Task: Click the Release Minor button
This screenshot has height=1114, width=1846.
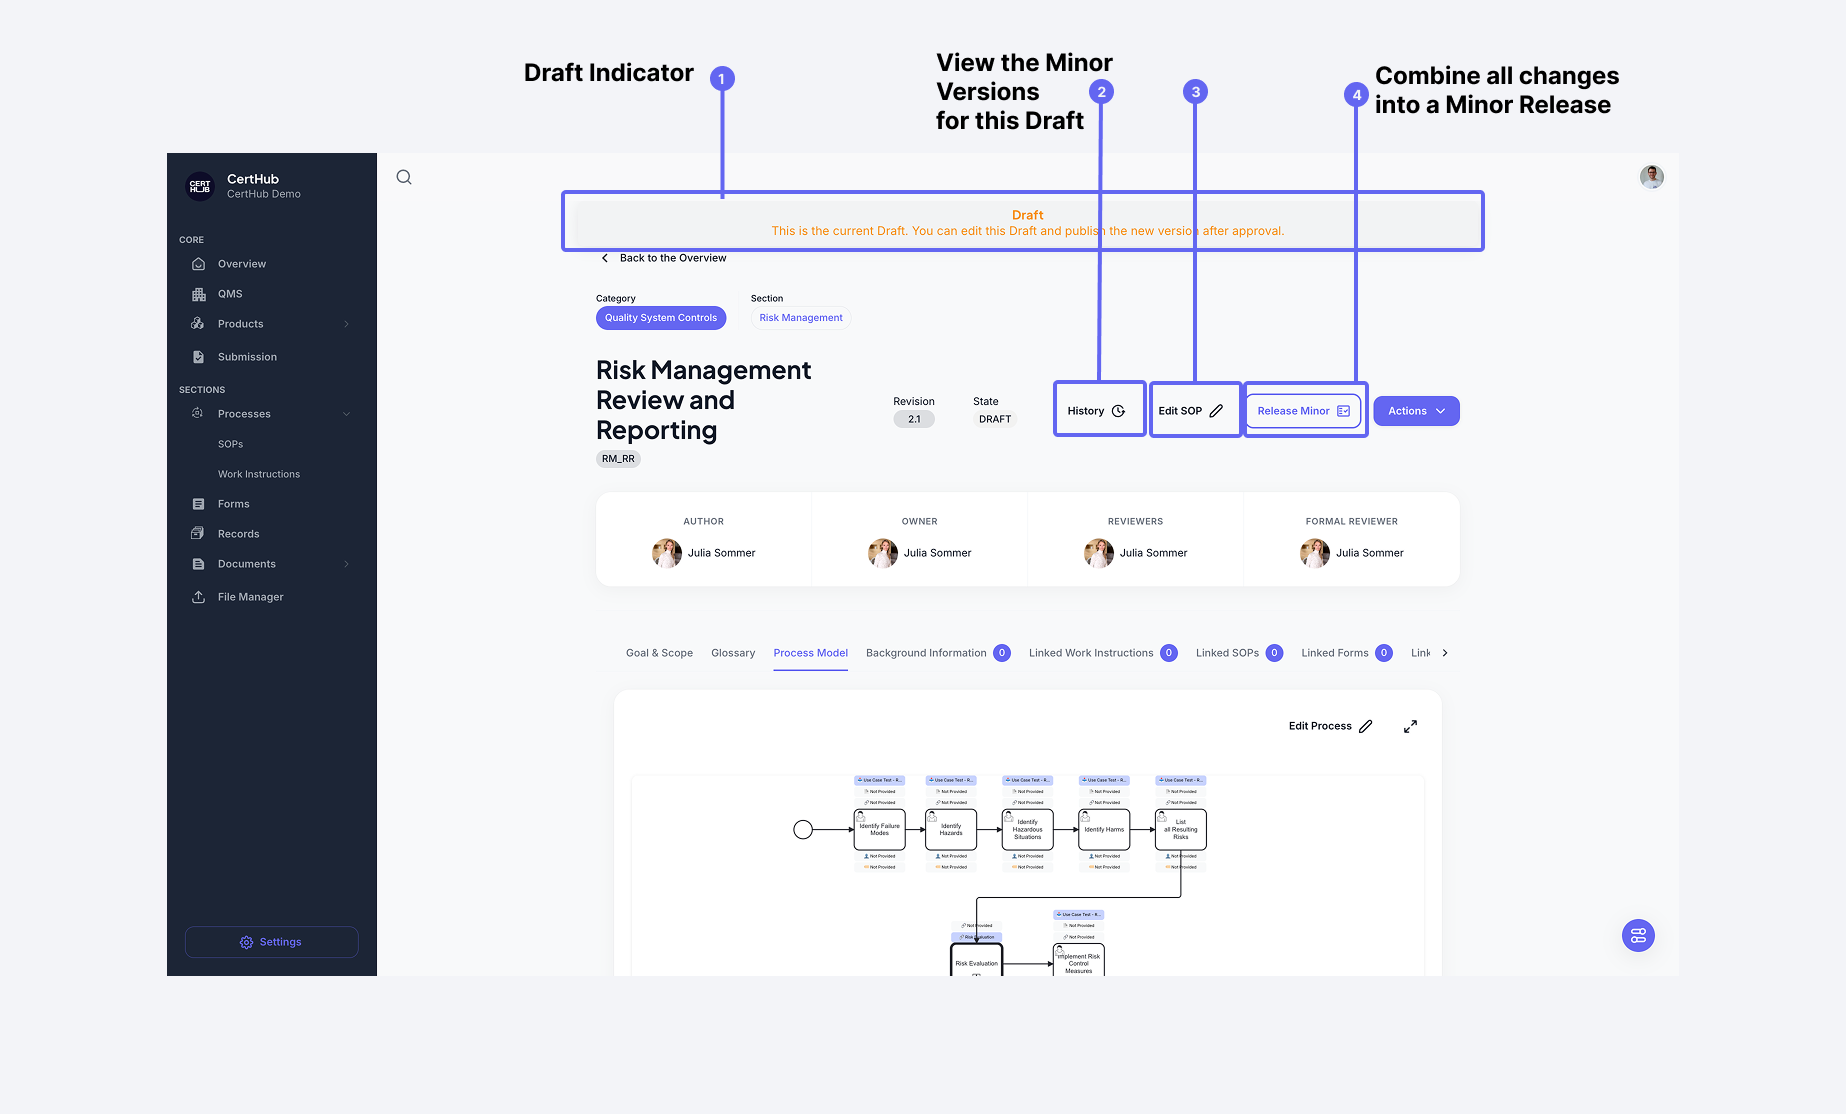Action: click(1303, 410)
